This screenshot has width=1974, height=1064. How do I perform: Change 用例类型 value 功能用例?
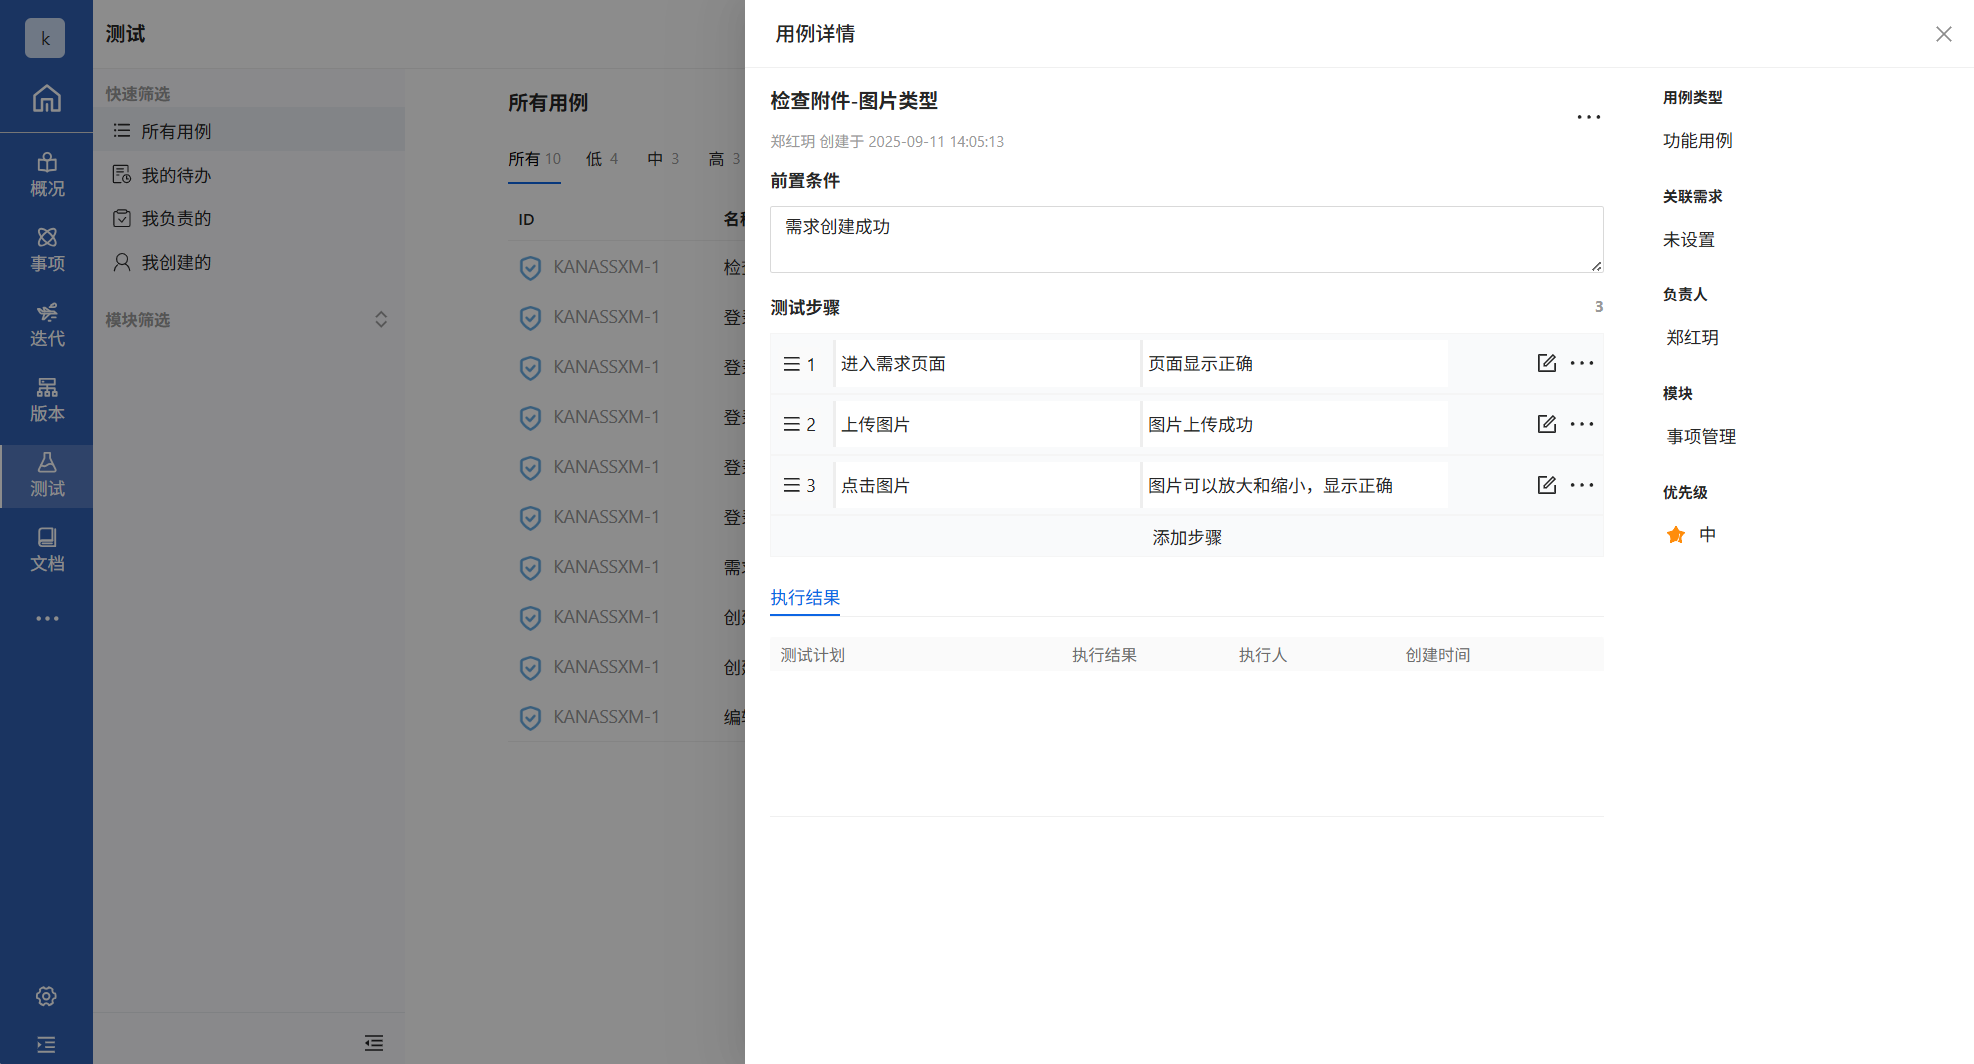pyautogui.click(x=1697, y=141)
